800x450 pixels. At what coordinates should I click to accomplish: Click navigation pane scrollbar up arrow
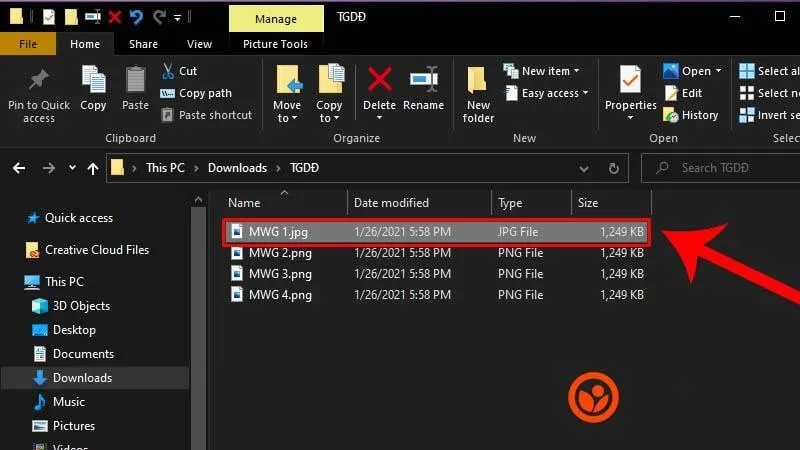tap(198, 200)
